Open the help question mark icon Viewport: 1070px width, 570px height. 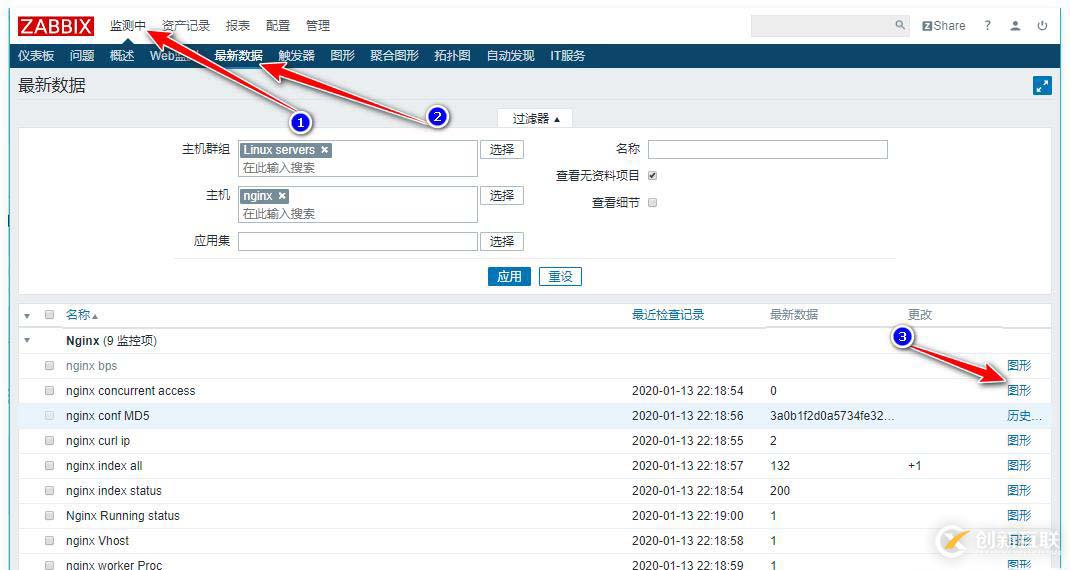point(987,25)
